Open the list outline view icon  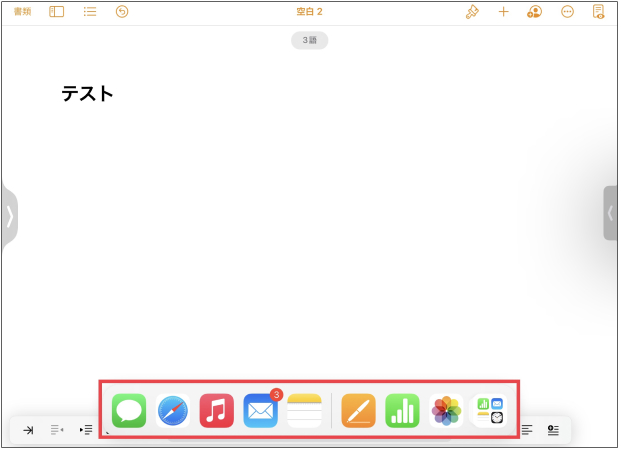90,11
